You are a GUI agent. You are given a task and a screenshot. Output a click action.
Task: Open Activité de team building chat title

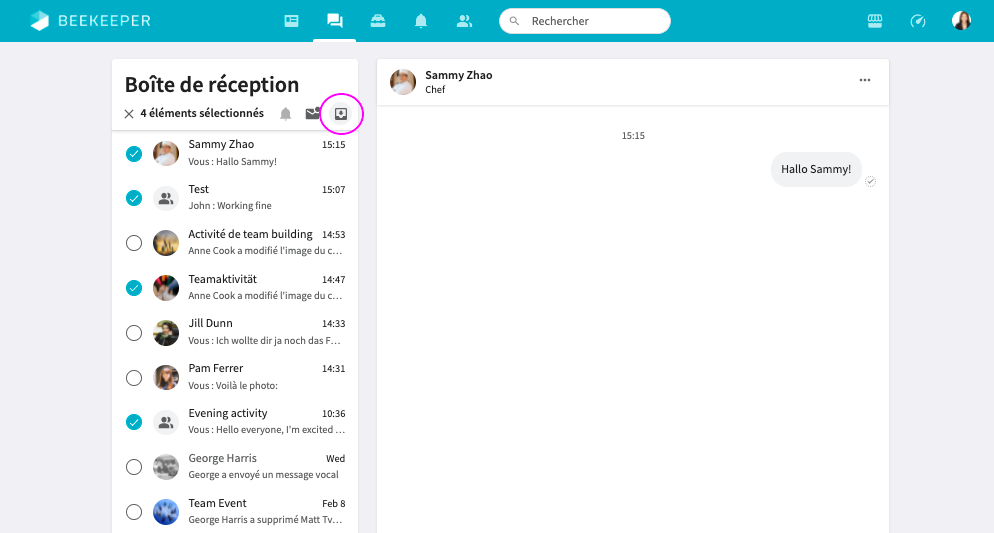pos(250,234)
